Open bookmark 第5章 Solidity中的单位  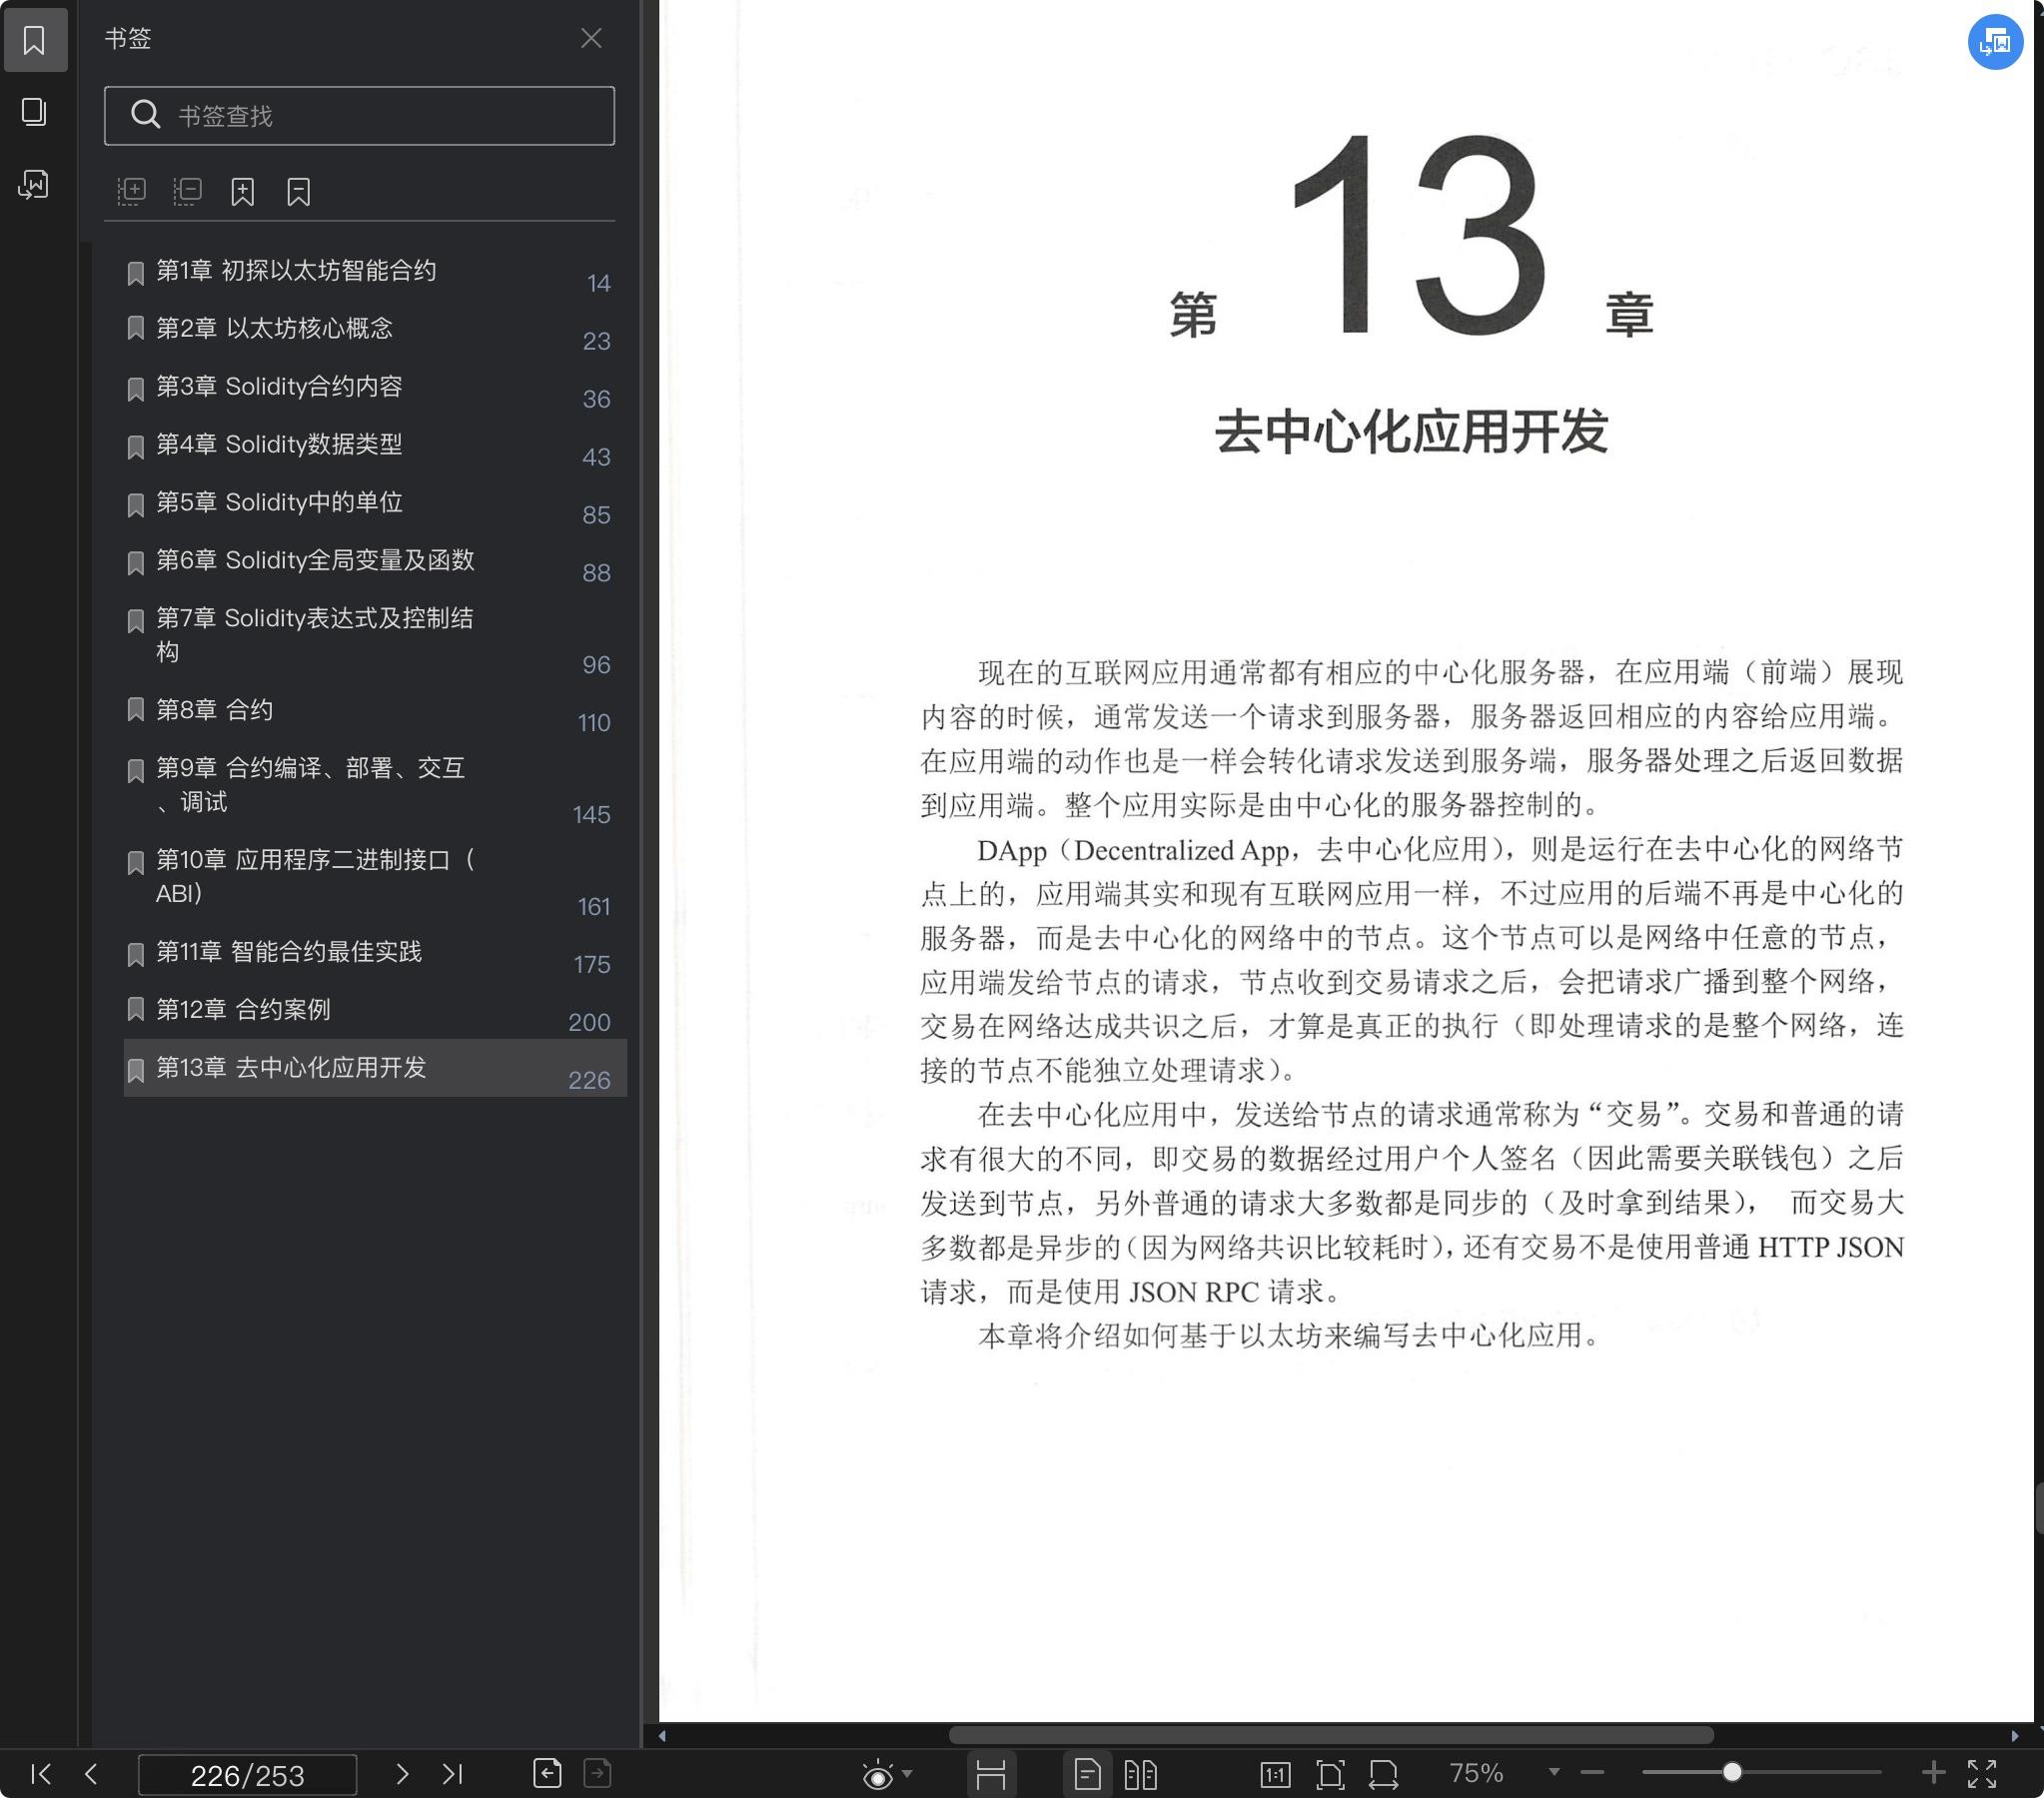pyautogui.click(x=375, y=504)
